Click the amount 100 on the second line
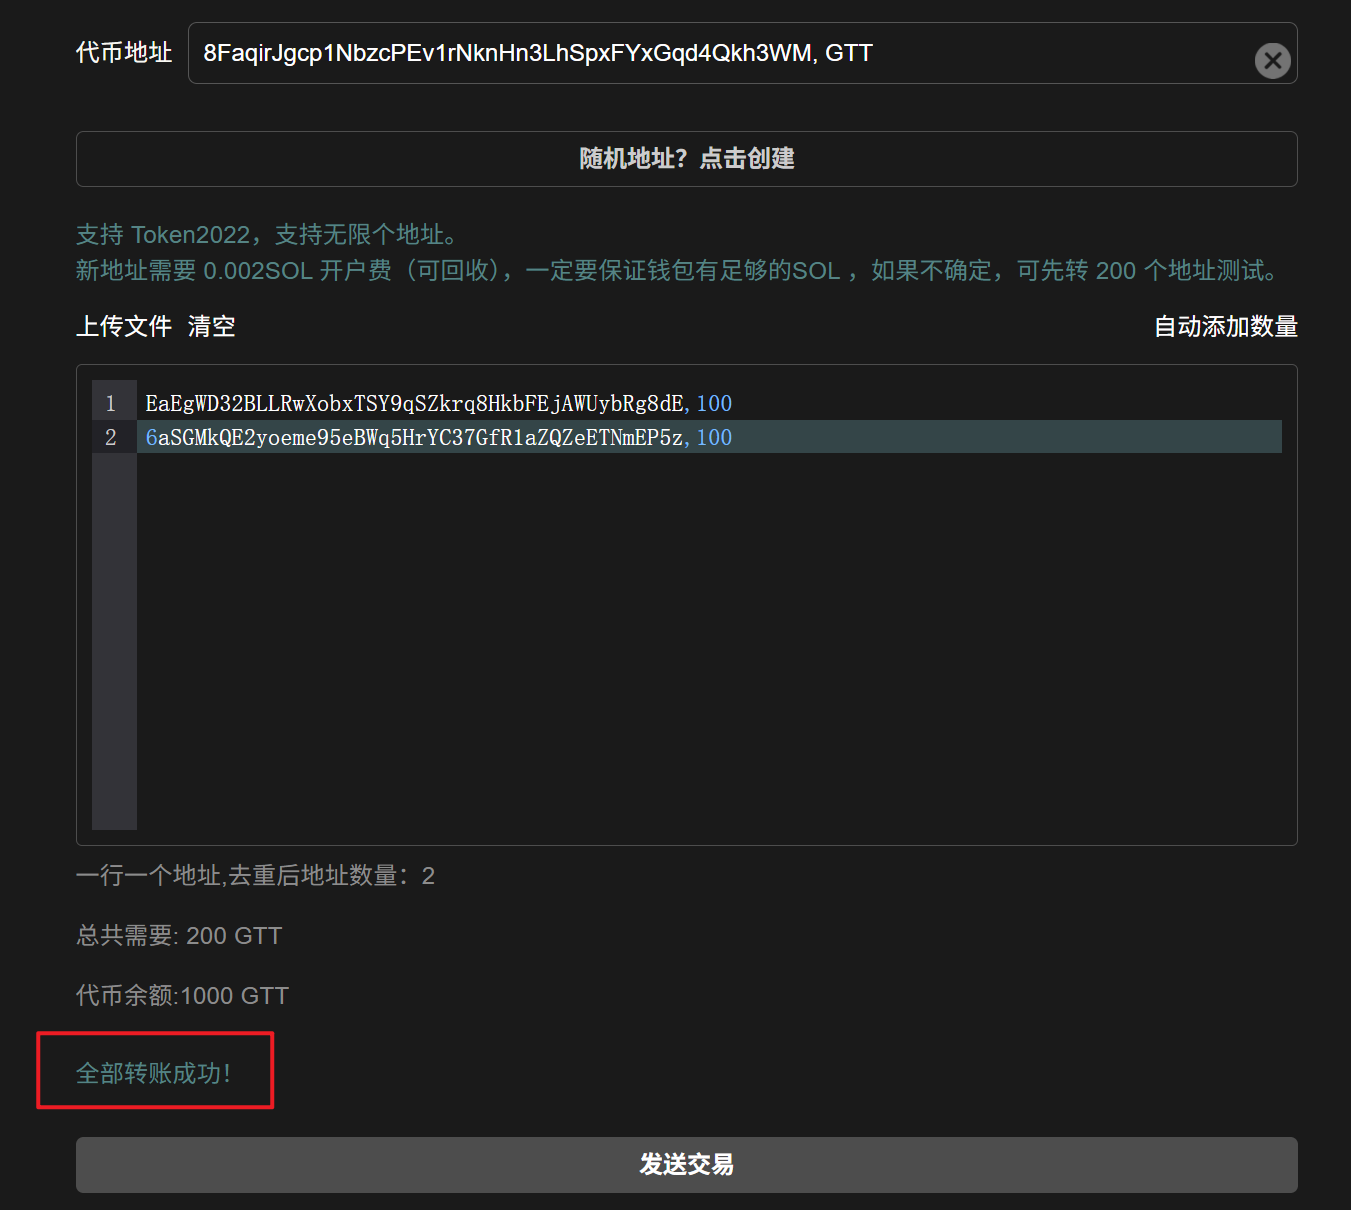Screen dimensions: 1351x1210 click(714, 438)
